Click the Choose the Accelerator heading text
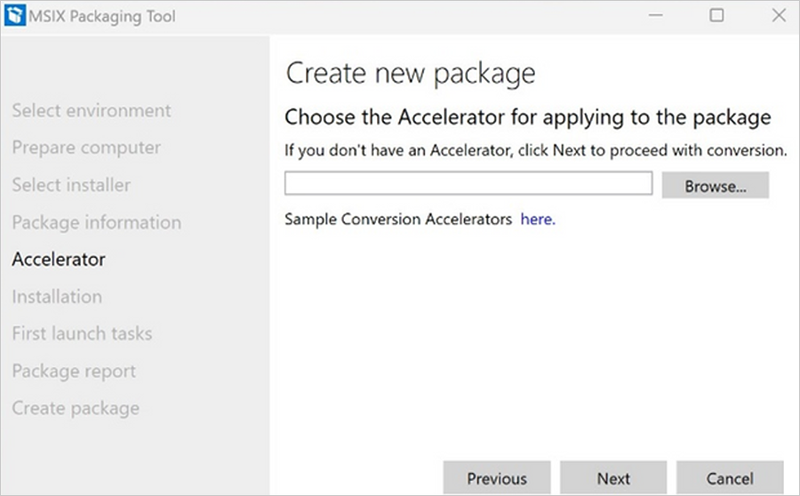Screen dimensions: 800x496 point(528,117)
